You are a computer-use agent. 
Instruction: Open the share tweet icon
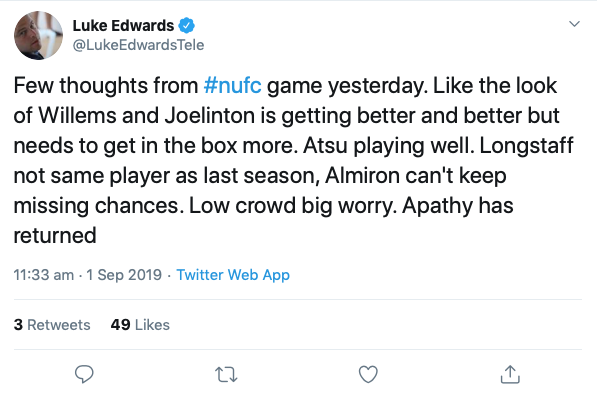coord(510,374)
